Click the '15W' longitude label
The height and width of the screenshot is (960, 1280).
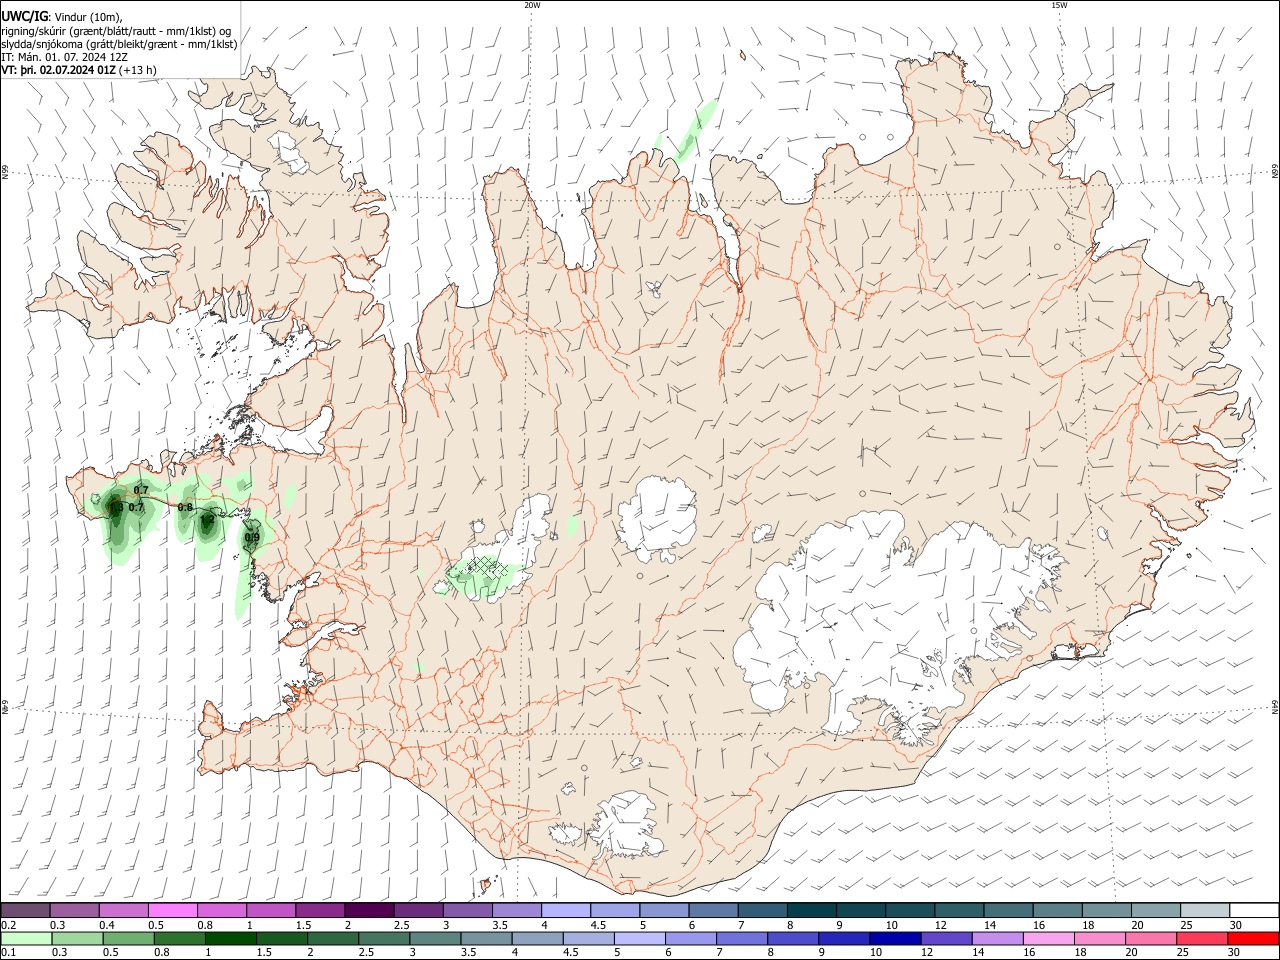coord(1059,5)
